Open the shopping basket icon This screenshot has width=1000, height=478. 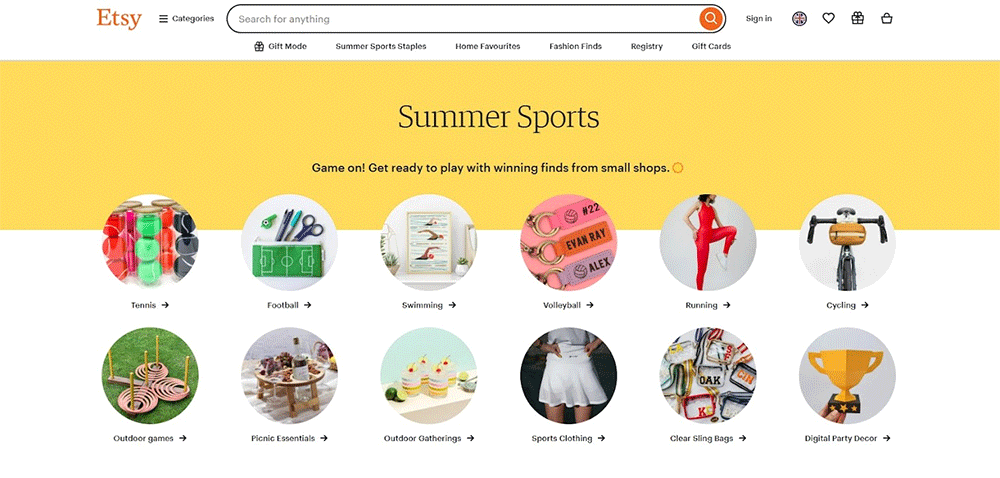tap(886, 18)
